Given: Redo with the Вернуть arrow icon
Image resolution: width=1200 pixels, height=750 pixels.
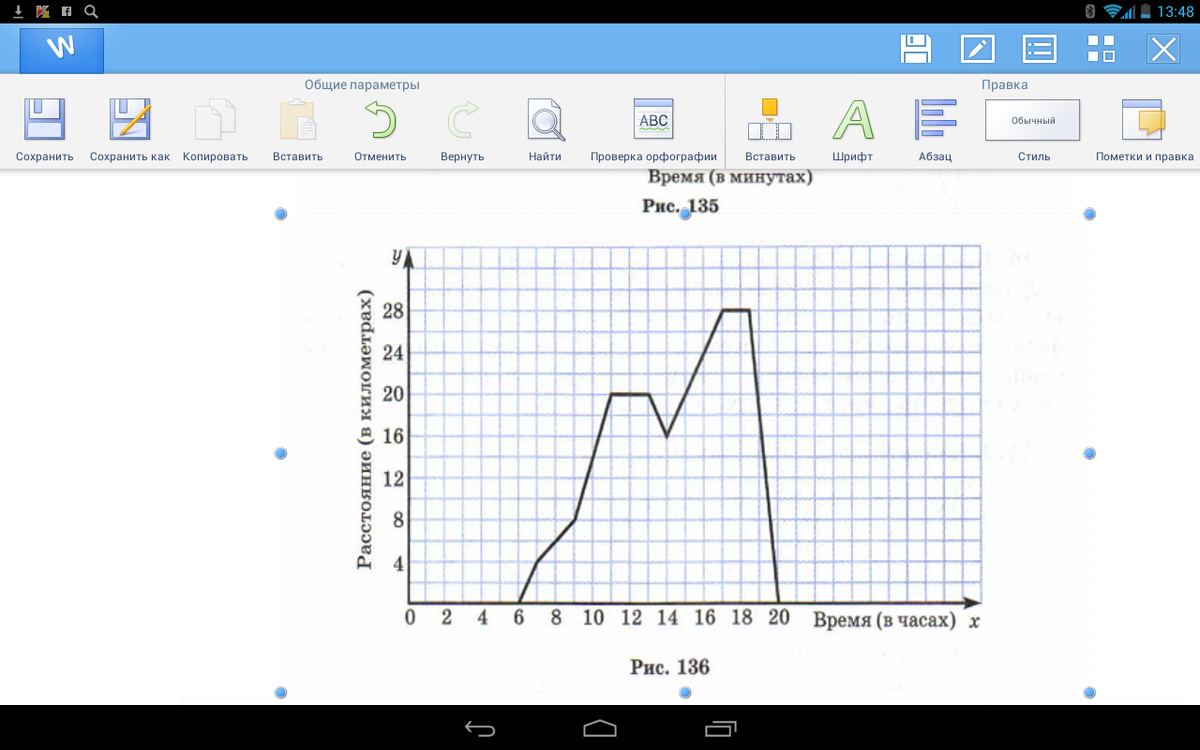Looking at the screenshot, I should (462, 120).
